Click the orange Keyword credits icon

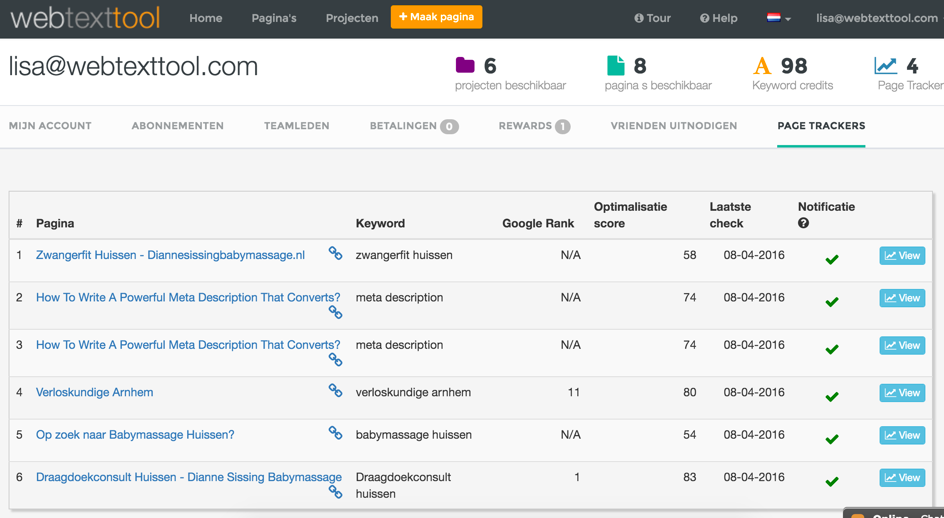click(x=762, y=67)
